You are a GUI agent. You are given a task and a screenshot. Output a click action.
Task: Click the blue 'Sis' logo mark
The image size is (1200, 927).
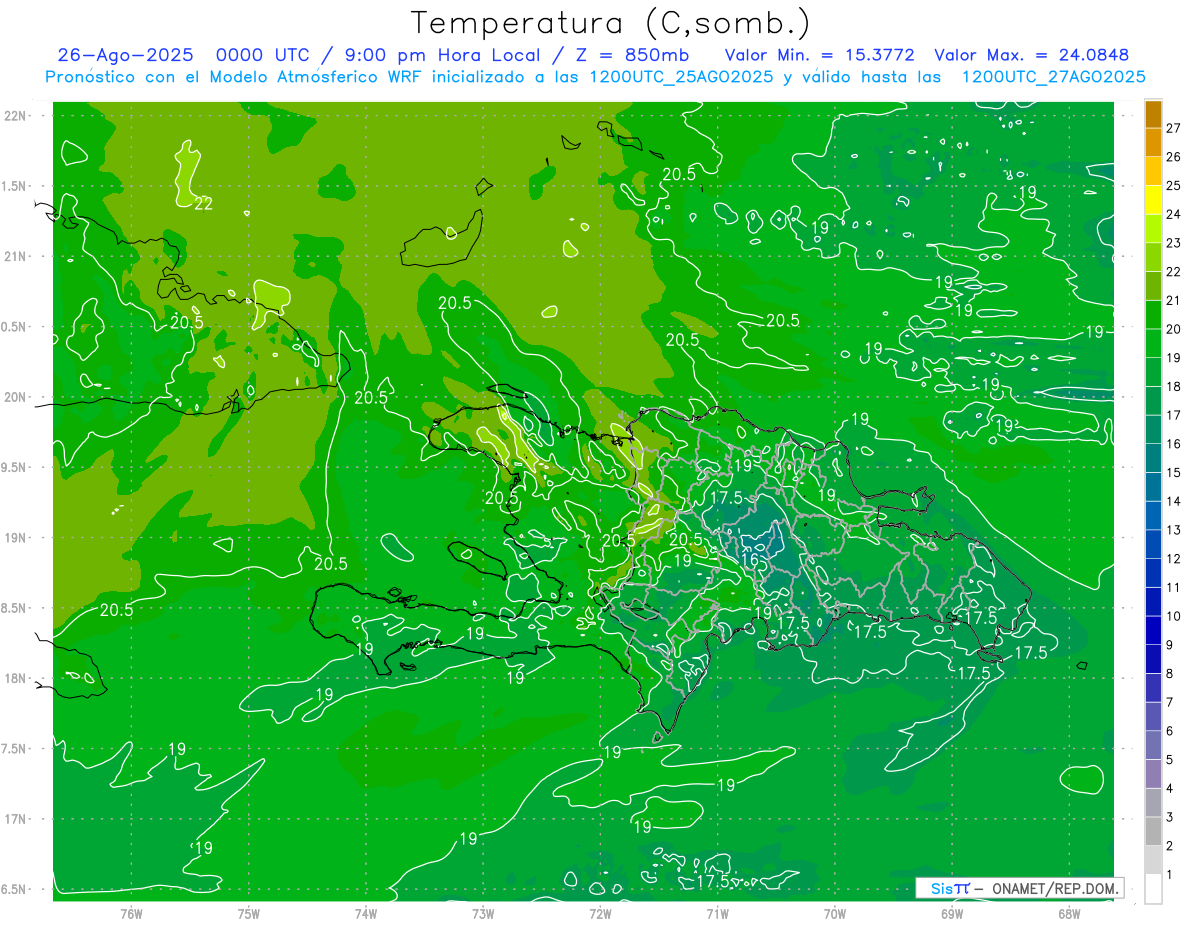point(942,888)
